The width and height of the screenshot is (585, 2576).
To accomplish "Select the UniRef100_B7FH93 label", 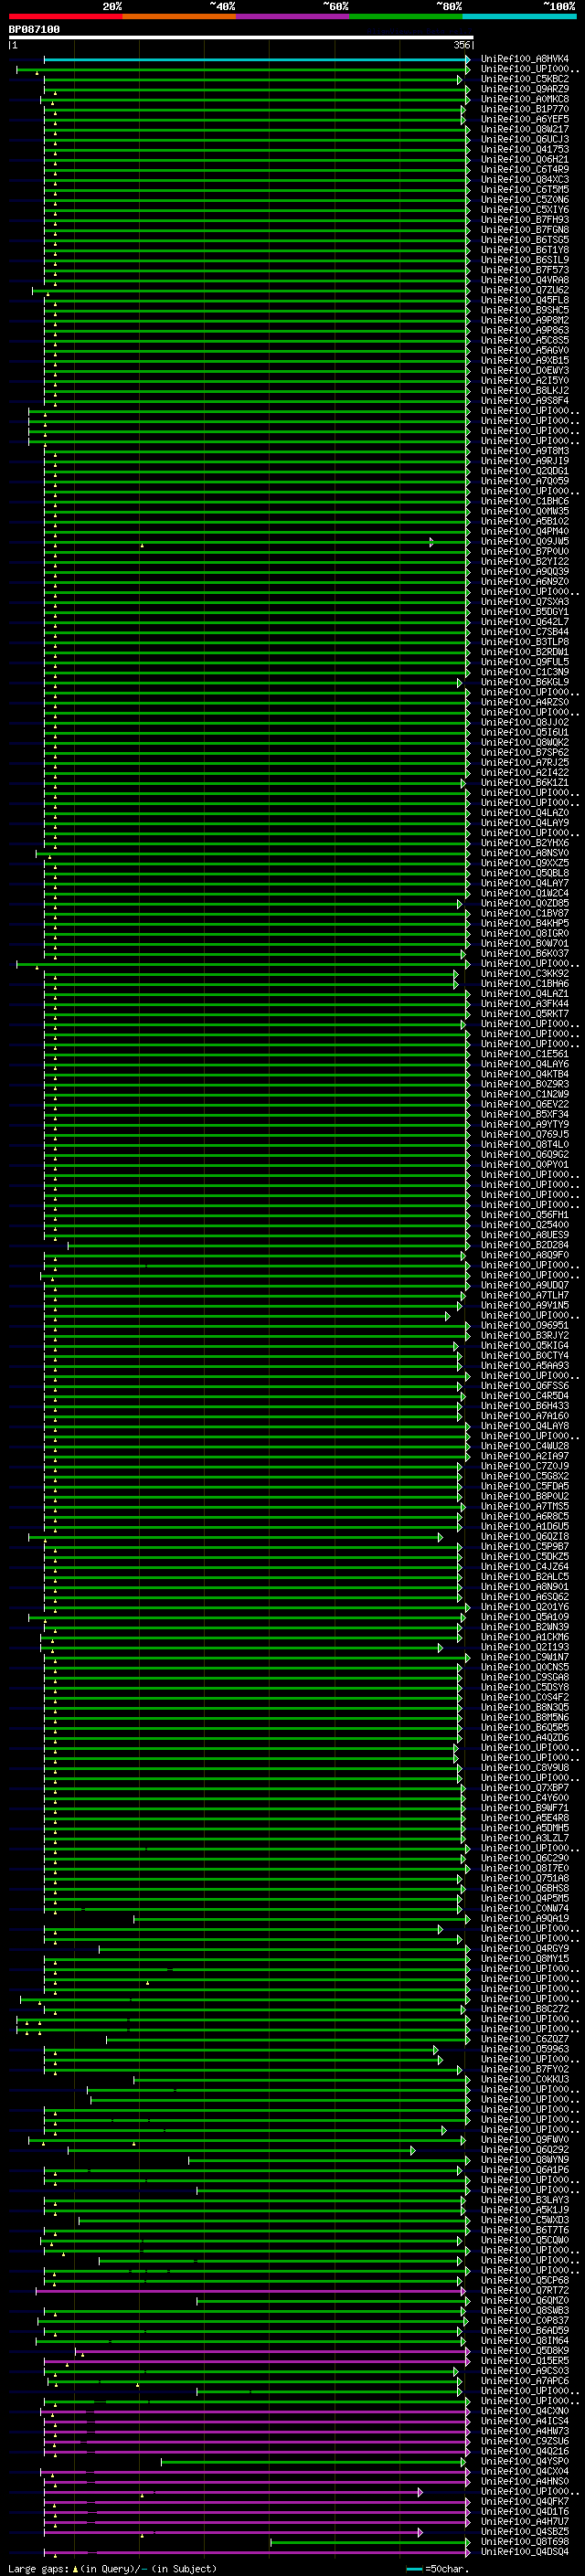I will click(525, 220).
